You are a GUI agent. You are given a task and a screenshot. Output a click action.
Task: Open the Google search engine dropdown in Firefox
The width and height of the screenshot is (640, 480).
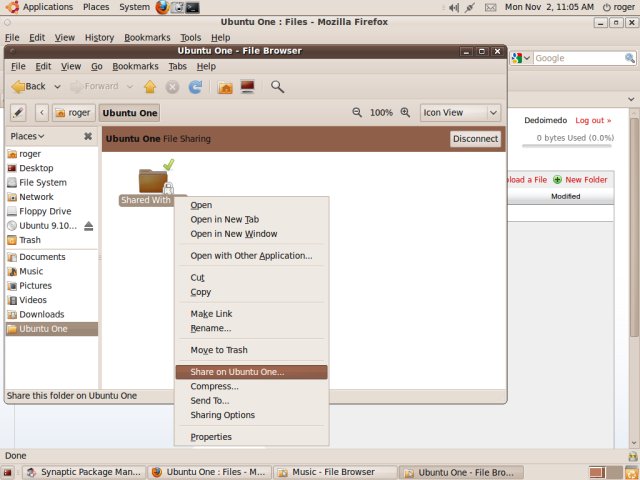coord(521,58)
